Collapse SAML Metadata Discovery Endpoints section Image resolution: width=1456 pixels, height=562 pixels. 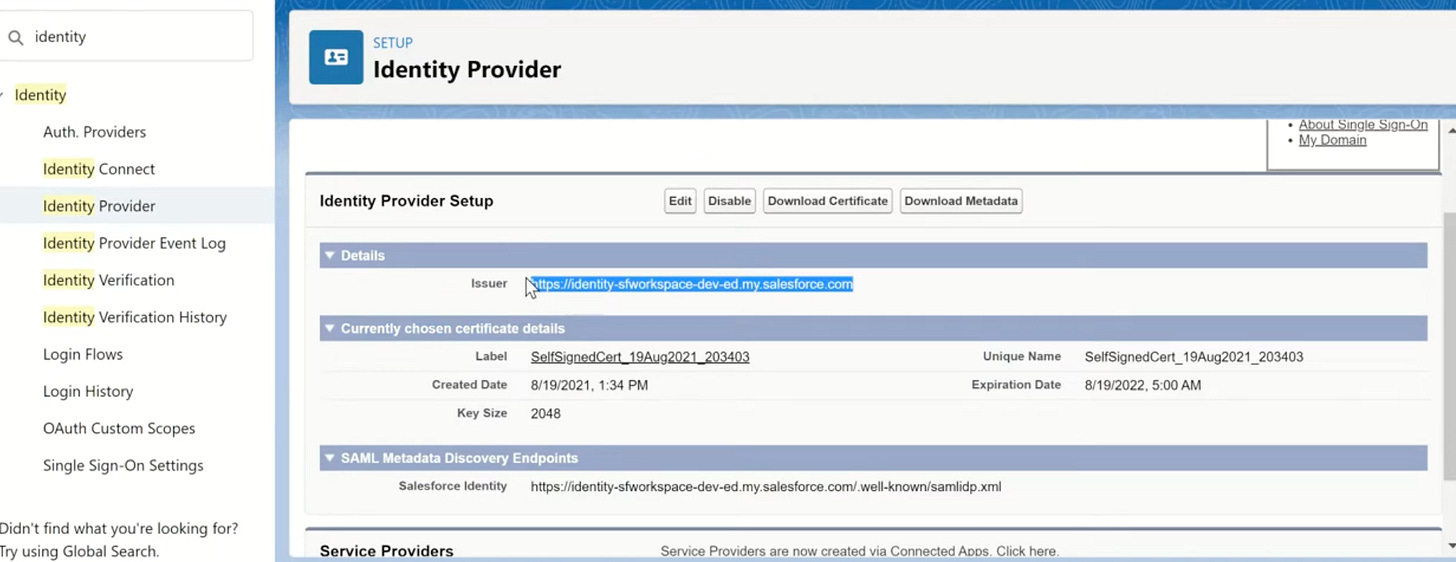(x=329, y=458)
